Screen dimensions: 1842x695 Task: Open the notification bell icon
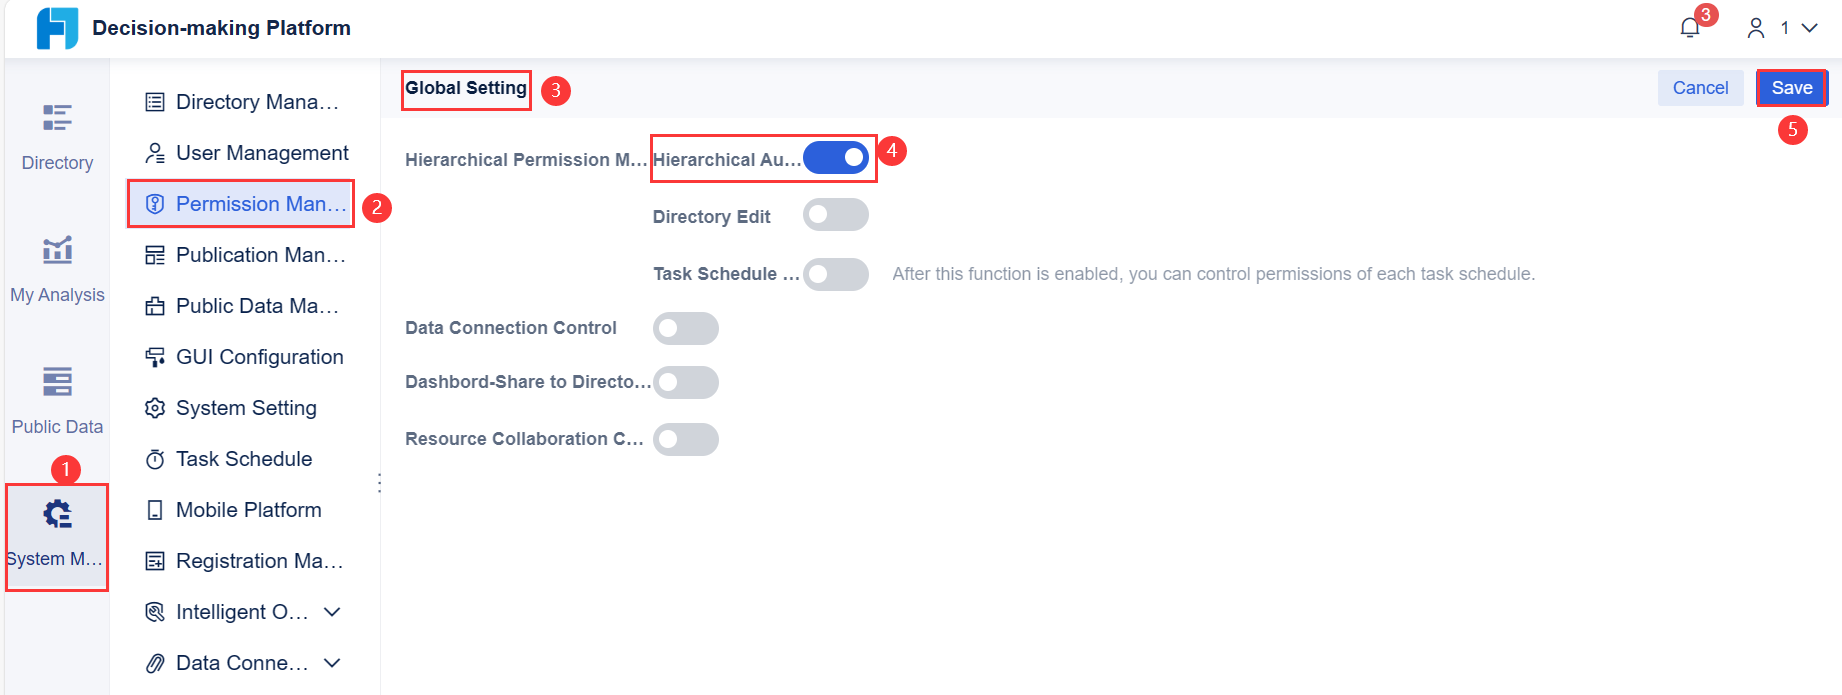1689,28
